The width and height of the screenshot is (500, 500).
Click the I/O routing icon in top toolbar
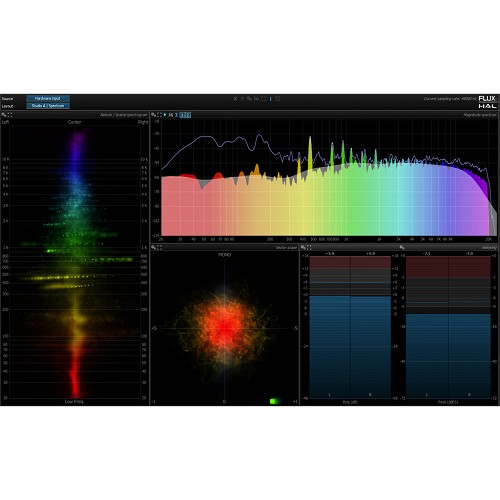[x=256, y=99]
